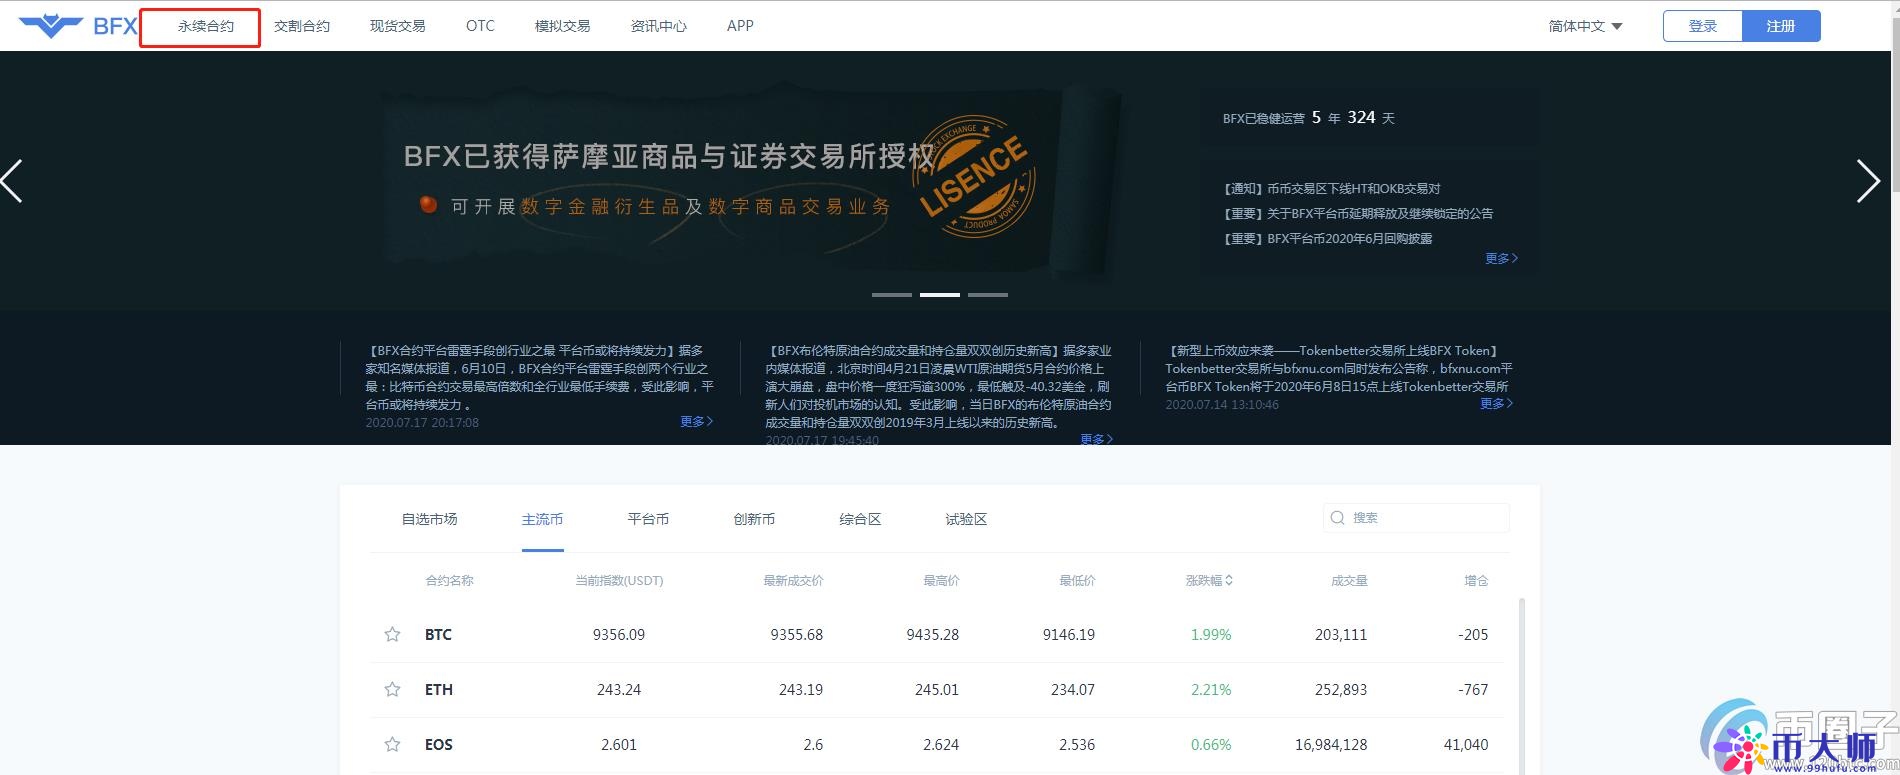Open the 【新型上币效应来袭】 news article
Viewport: 1900px width, 775px height.
[x=1339, y=368]
